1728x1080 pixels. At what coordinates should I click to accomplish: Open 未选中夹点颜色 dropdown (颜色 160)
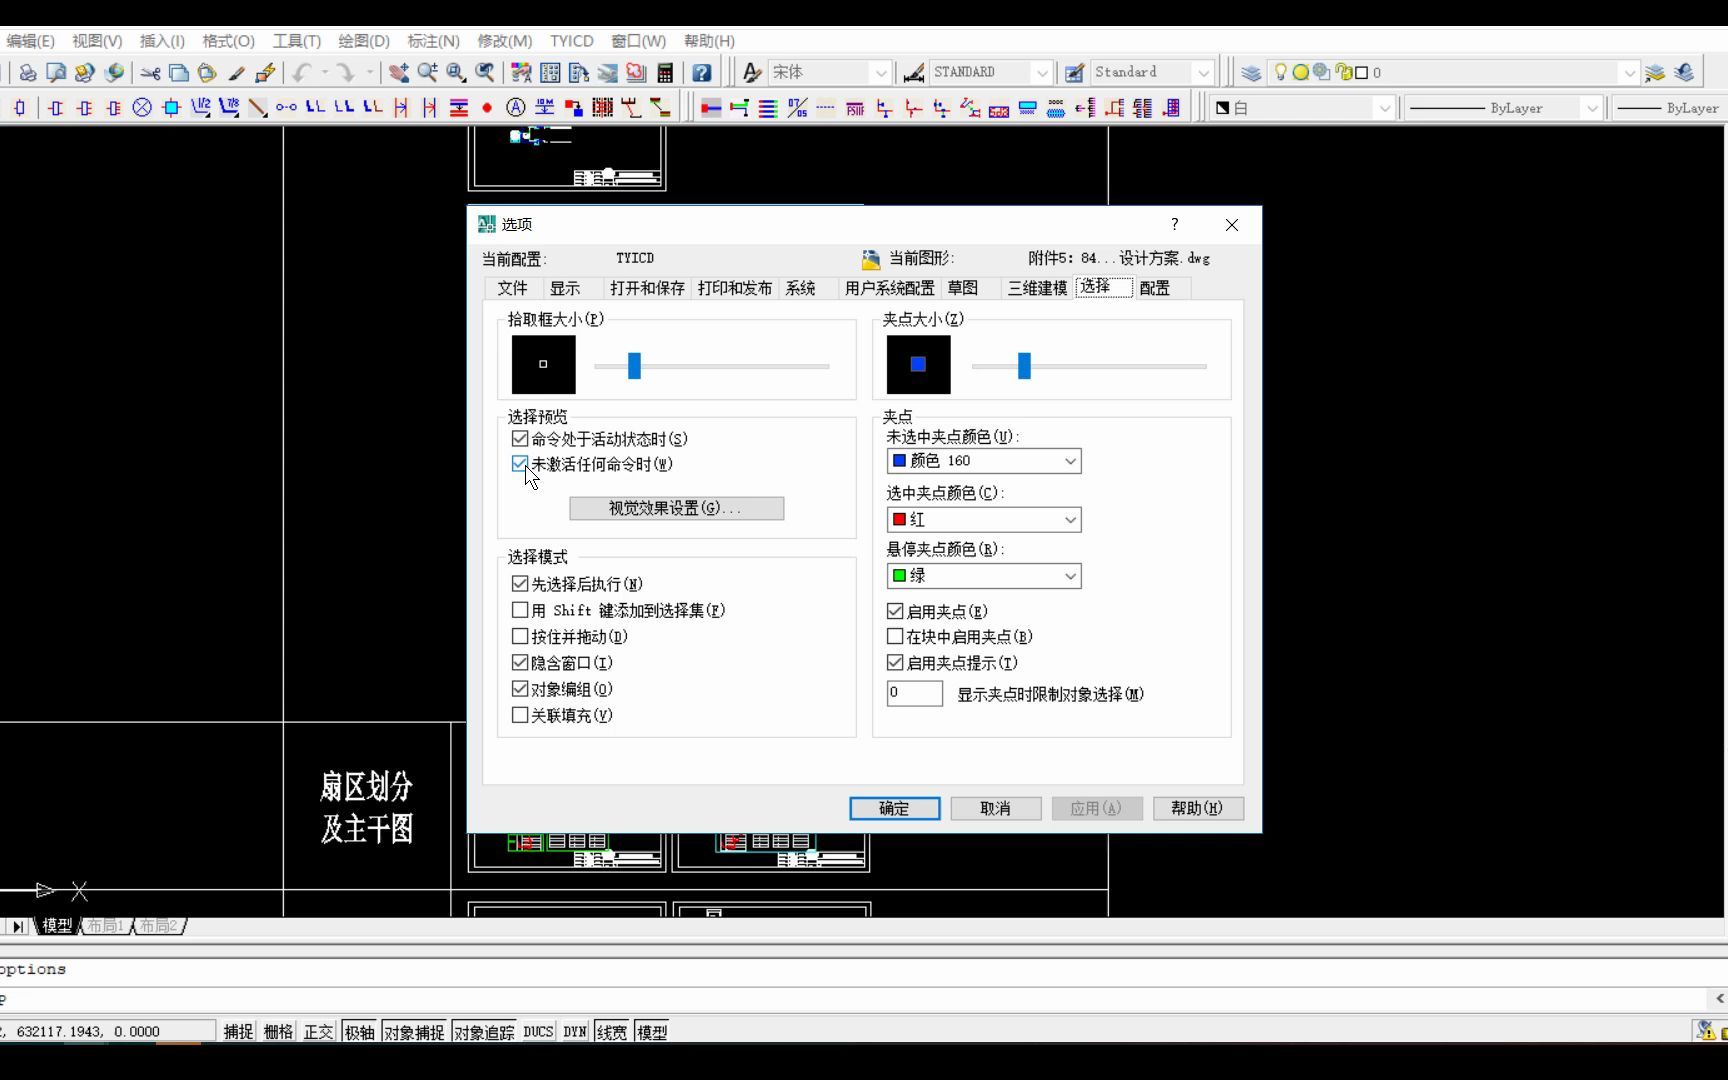(x=984, y=461)
